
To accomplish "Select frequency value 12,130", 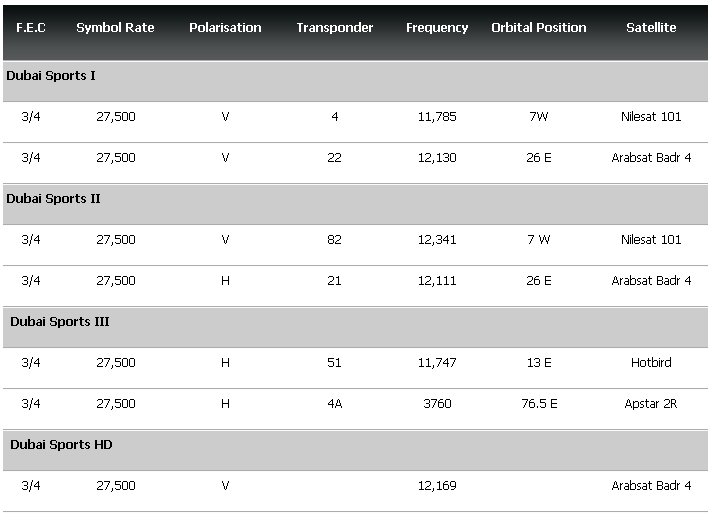I will 437,158.
